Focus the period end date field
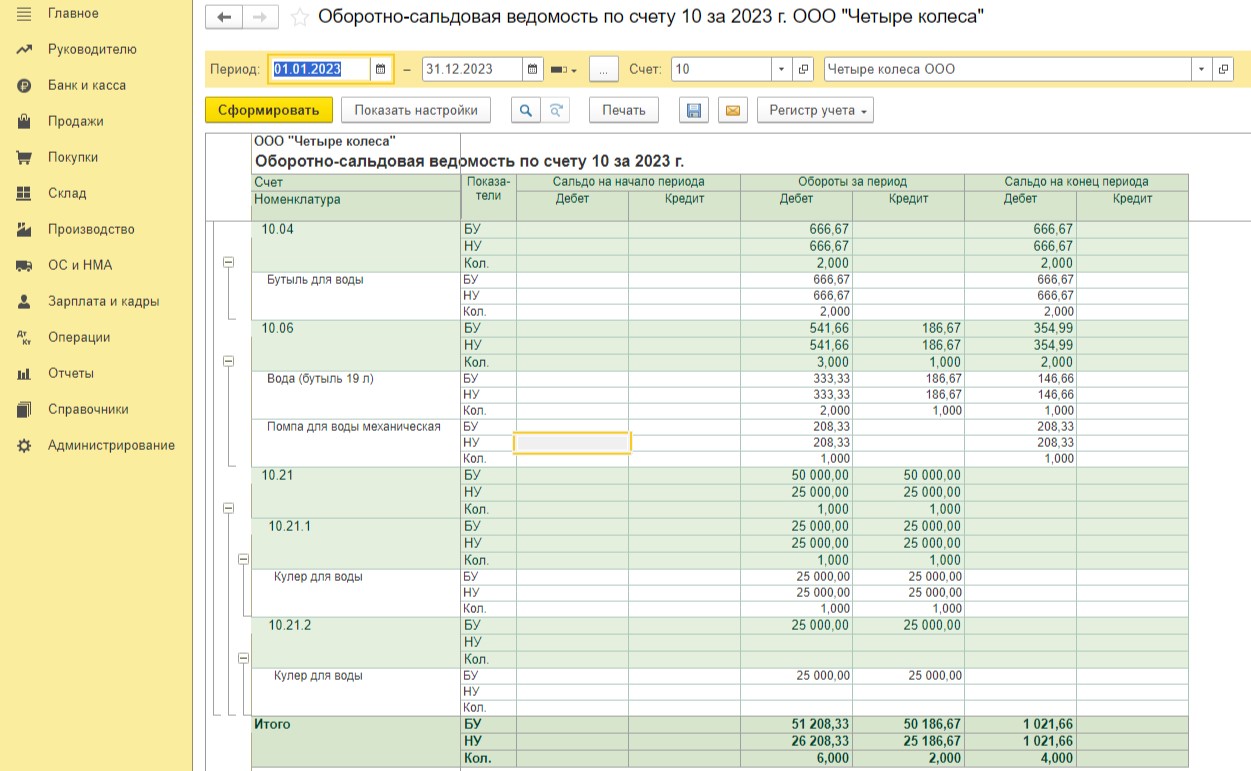Viewport: 1251px width, 771px height. tap(472, 69)
